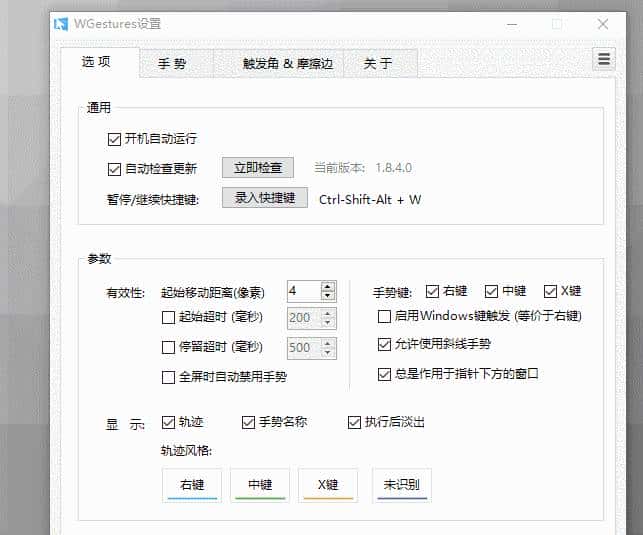Open the hamburger menu button

604,59
